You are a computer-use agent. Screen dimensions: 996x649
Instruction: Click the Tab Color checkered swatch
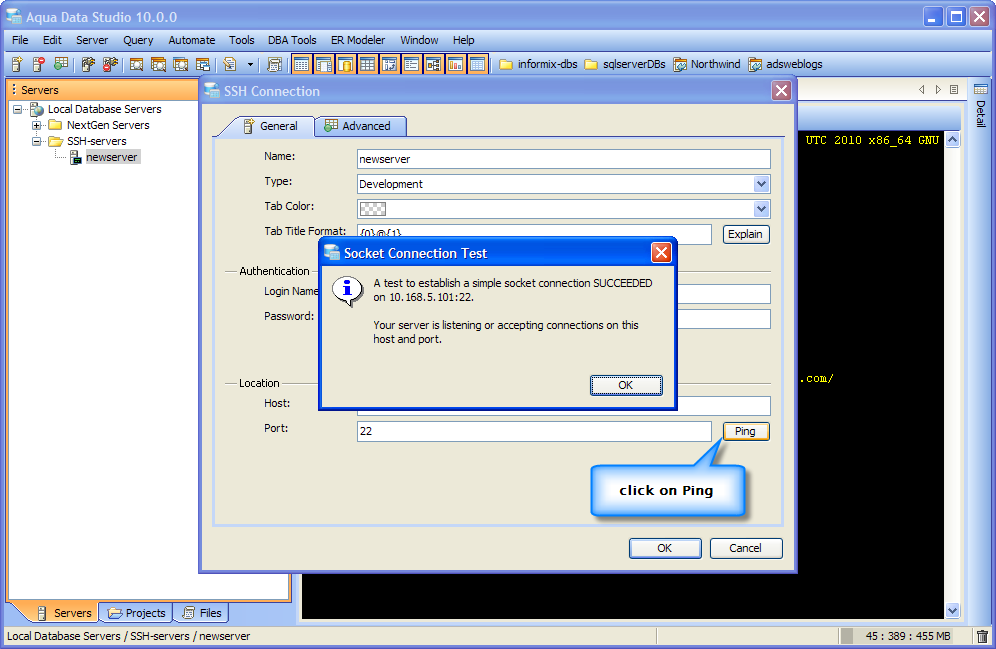click(x=373, y=209)
